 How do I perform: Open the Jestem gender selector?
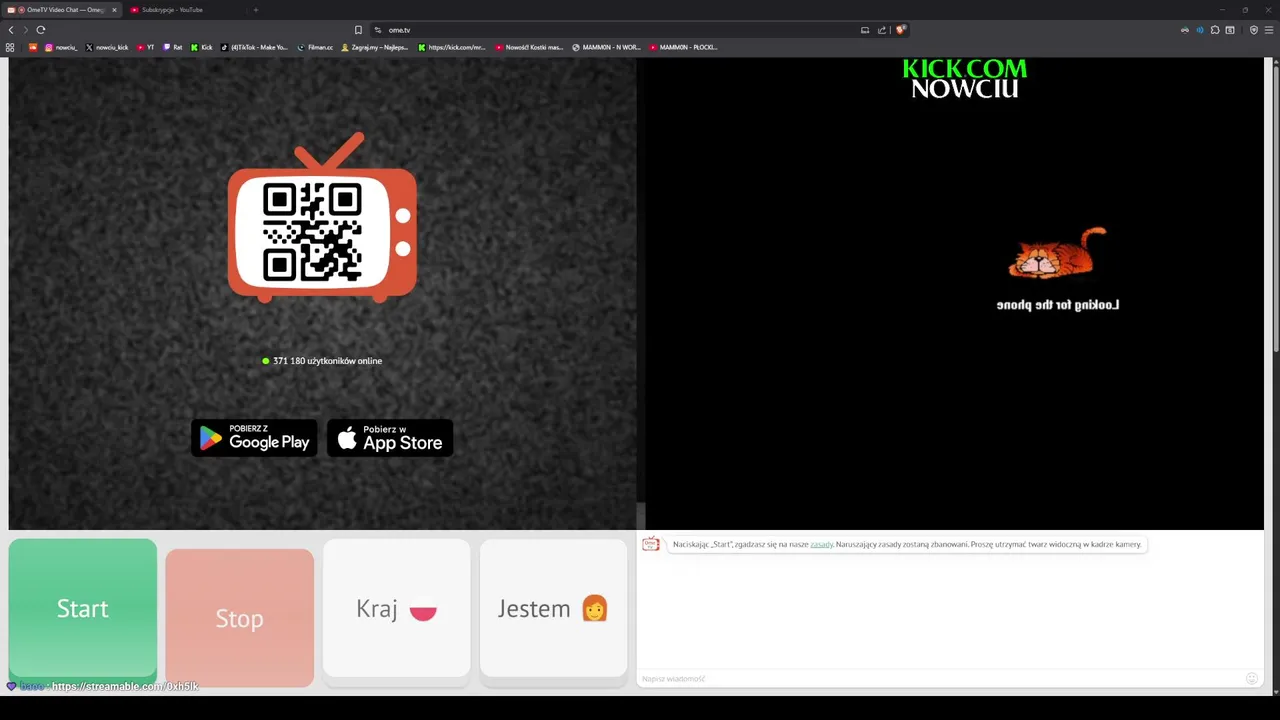click(553, 609)
